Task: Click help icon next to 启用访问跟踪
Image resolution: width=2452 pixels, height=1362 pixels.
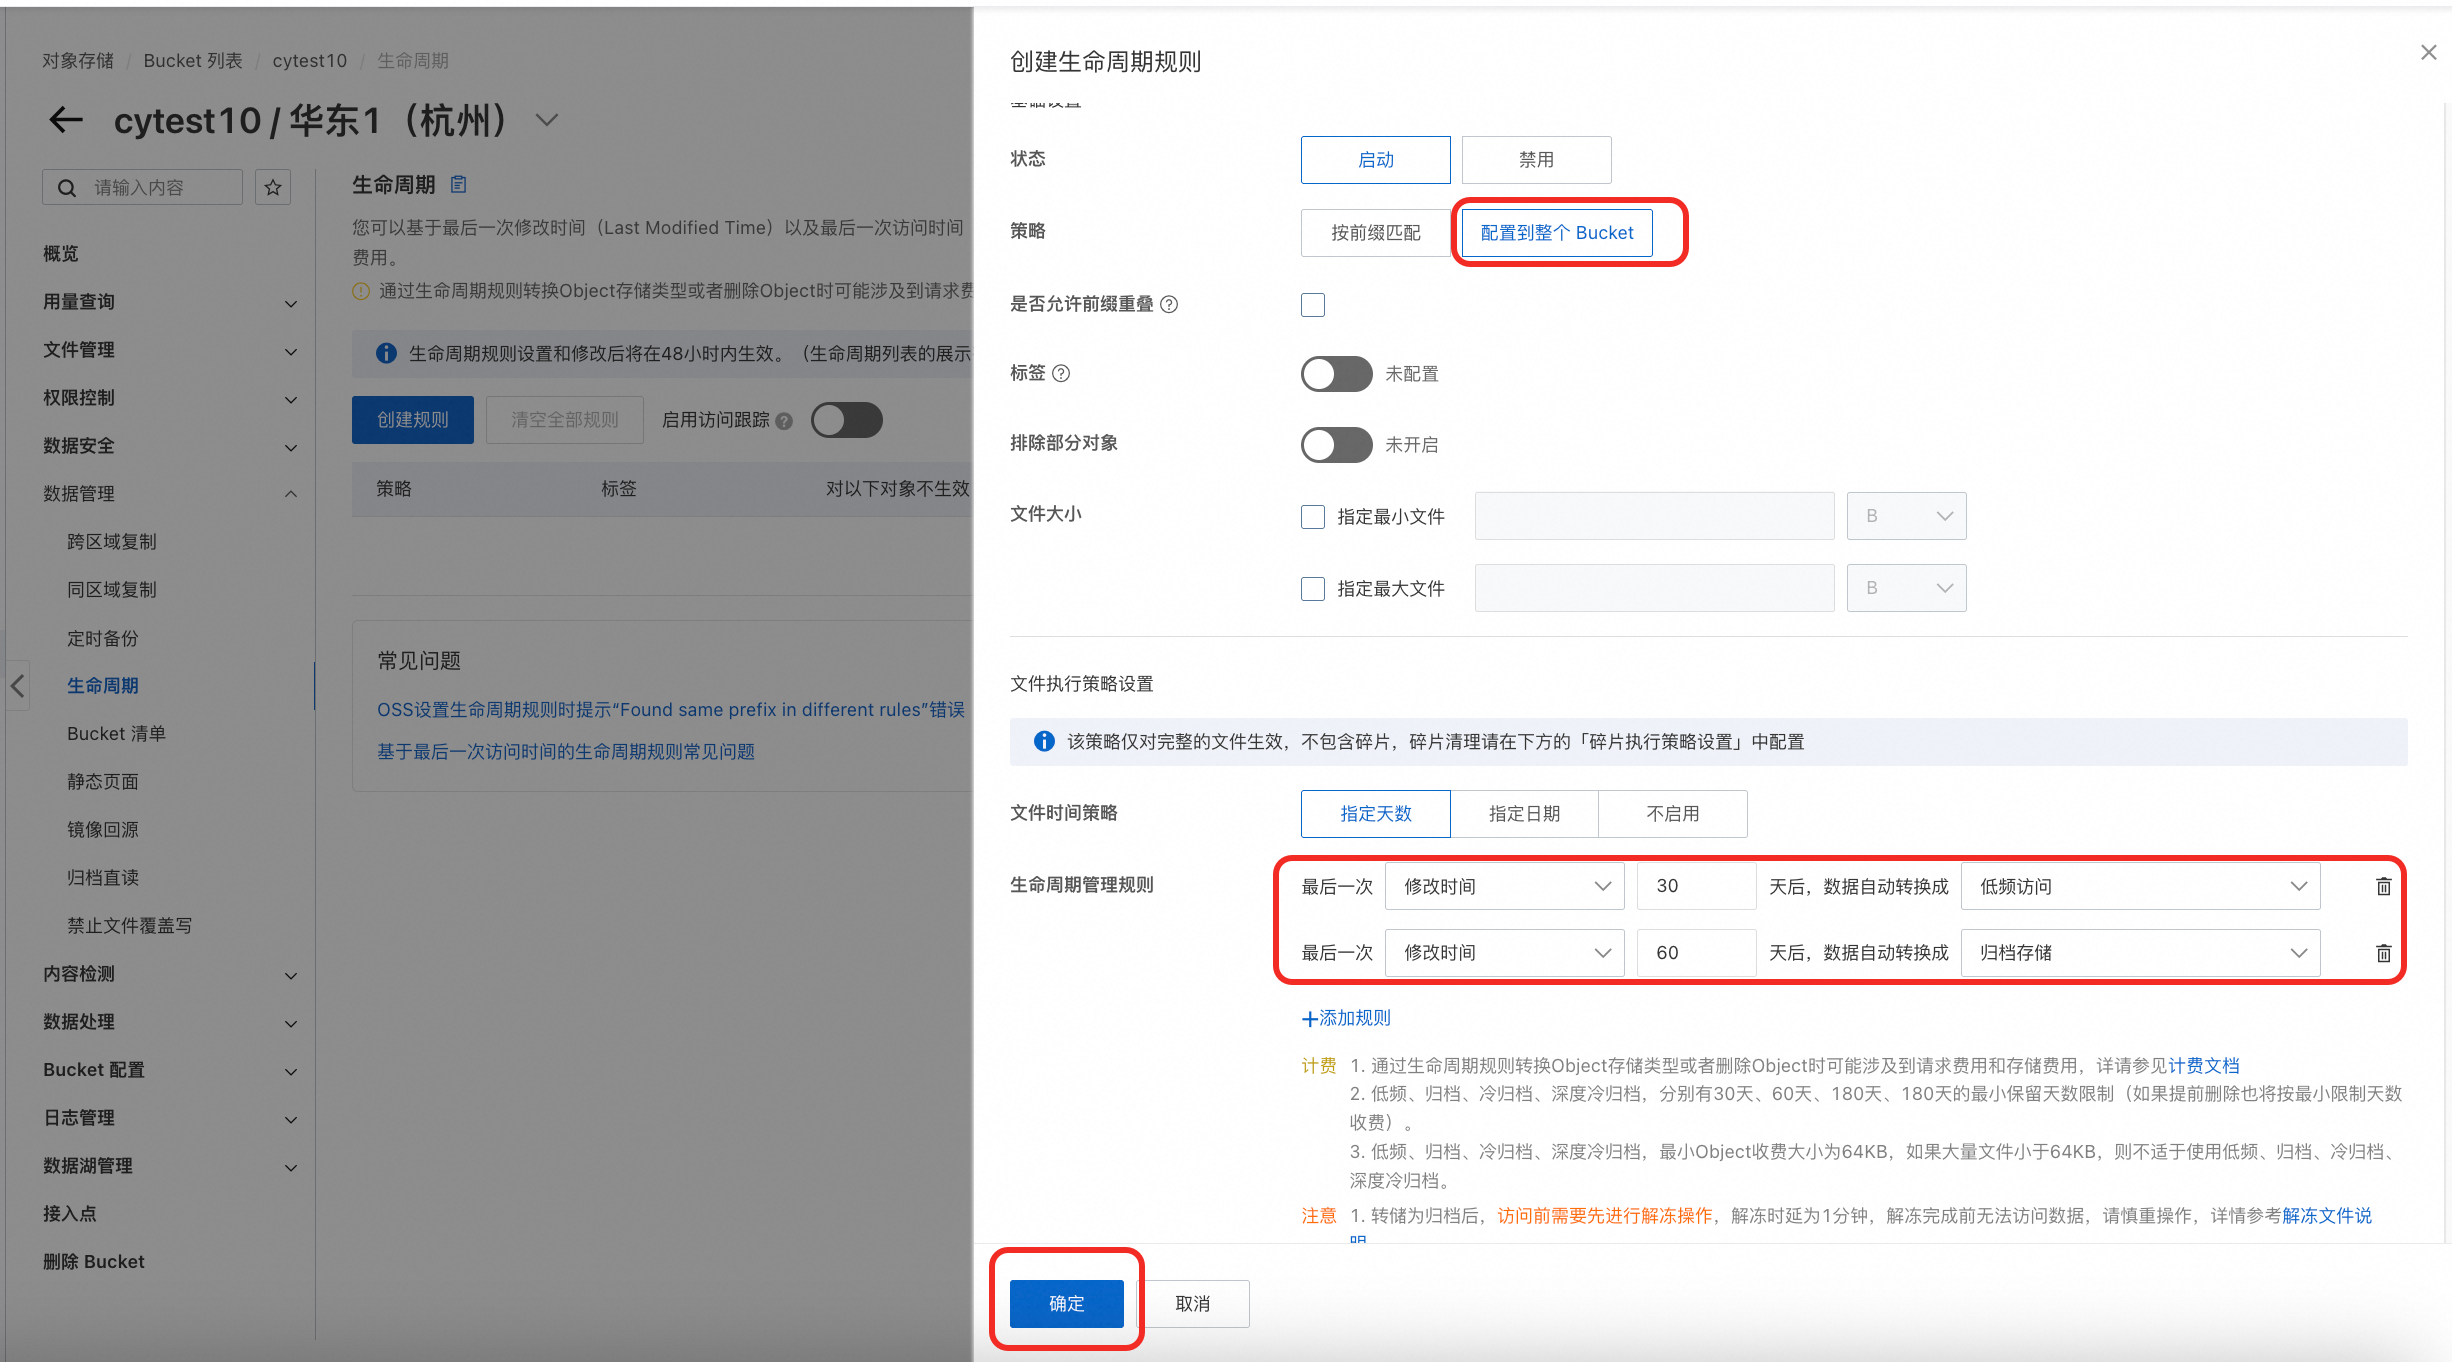Action: 784,421
